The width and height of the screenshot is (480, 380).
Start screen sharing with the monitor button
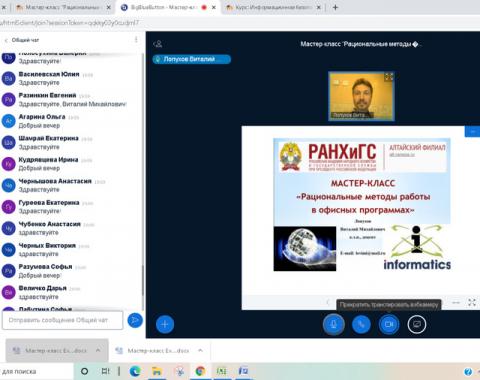(417, 324)
